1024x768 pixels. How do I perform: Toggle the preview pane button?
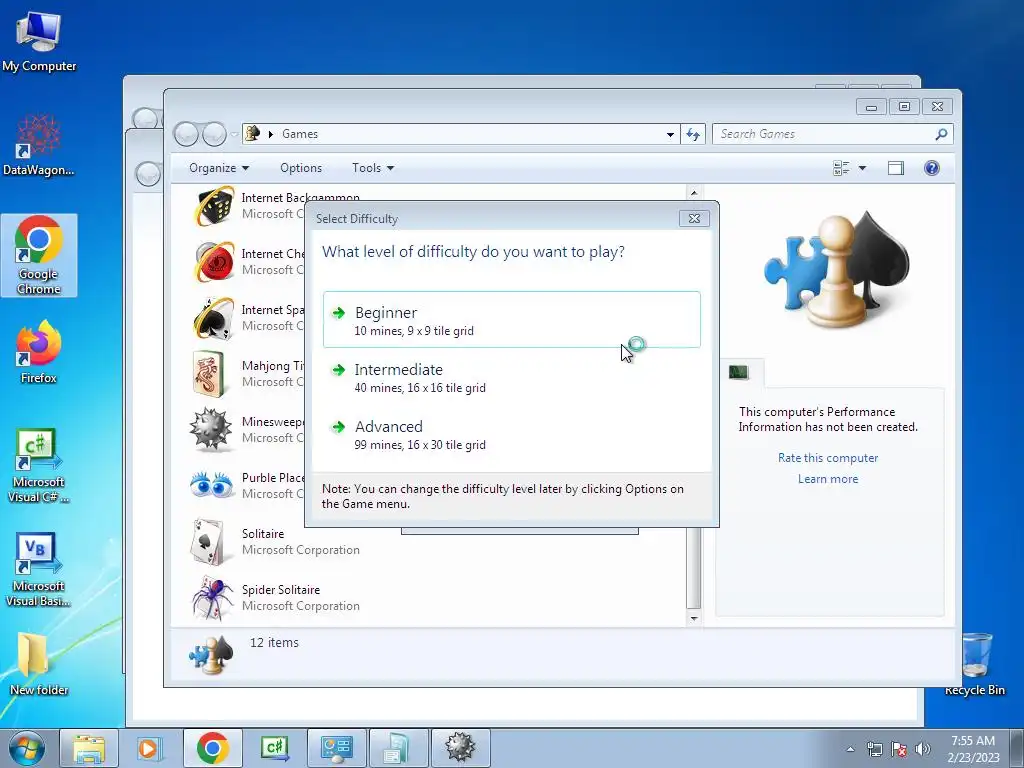pos(896,168)
